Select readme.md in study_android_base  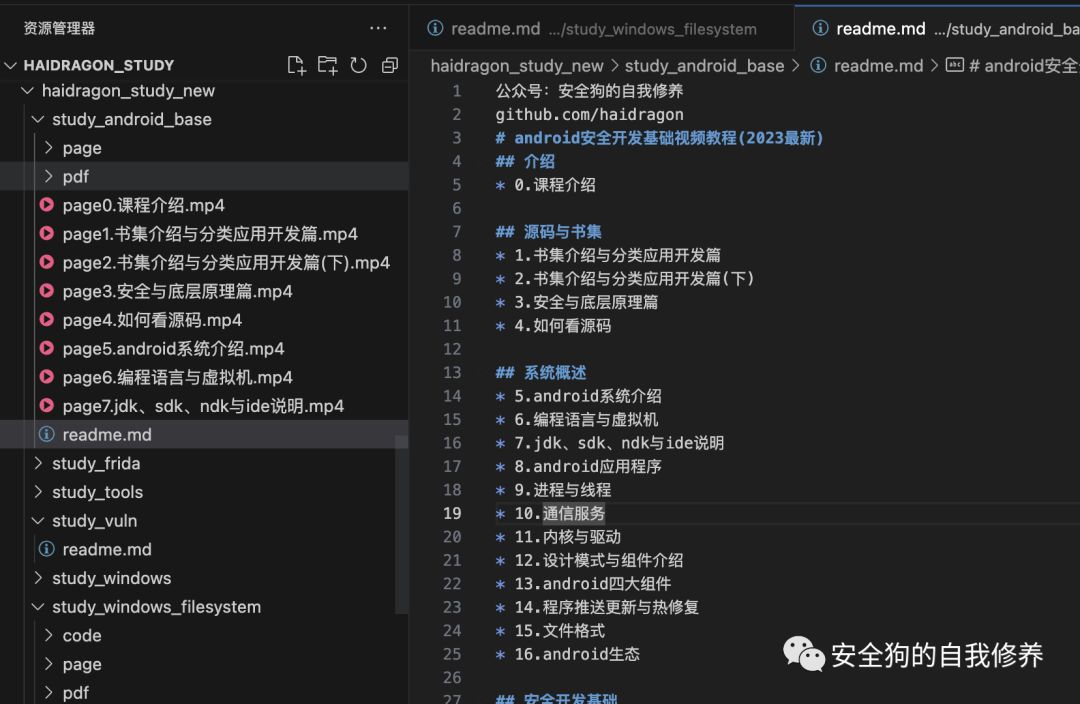pos(204,434)
